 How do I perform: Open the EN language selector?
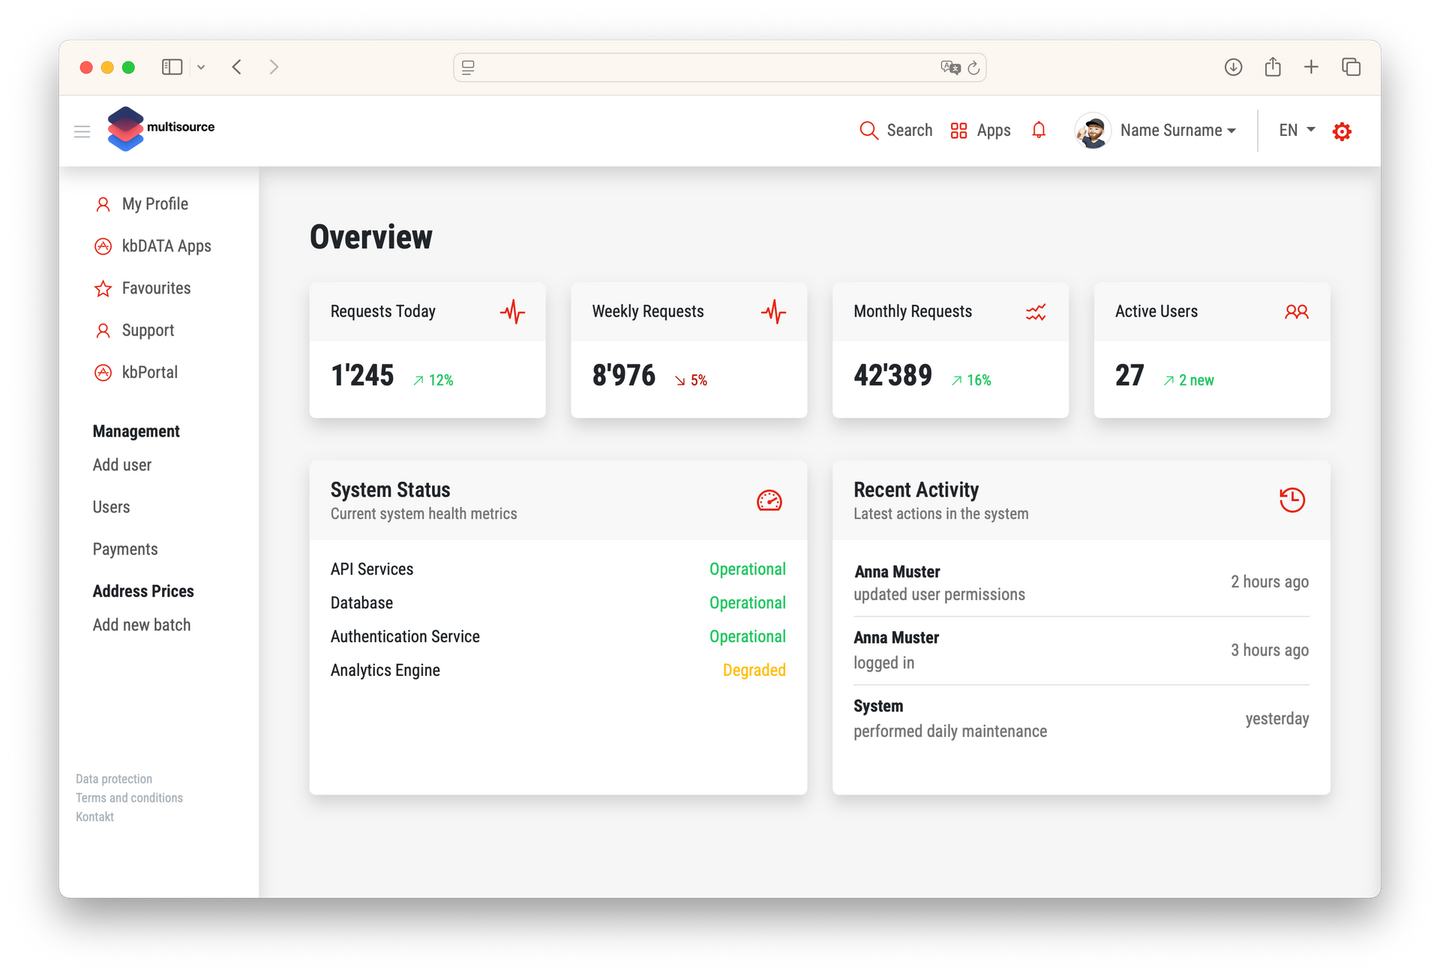point(1294,130)
